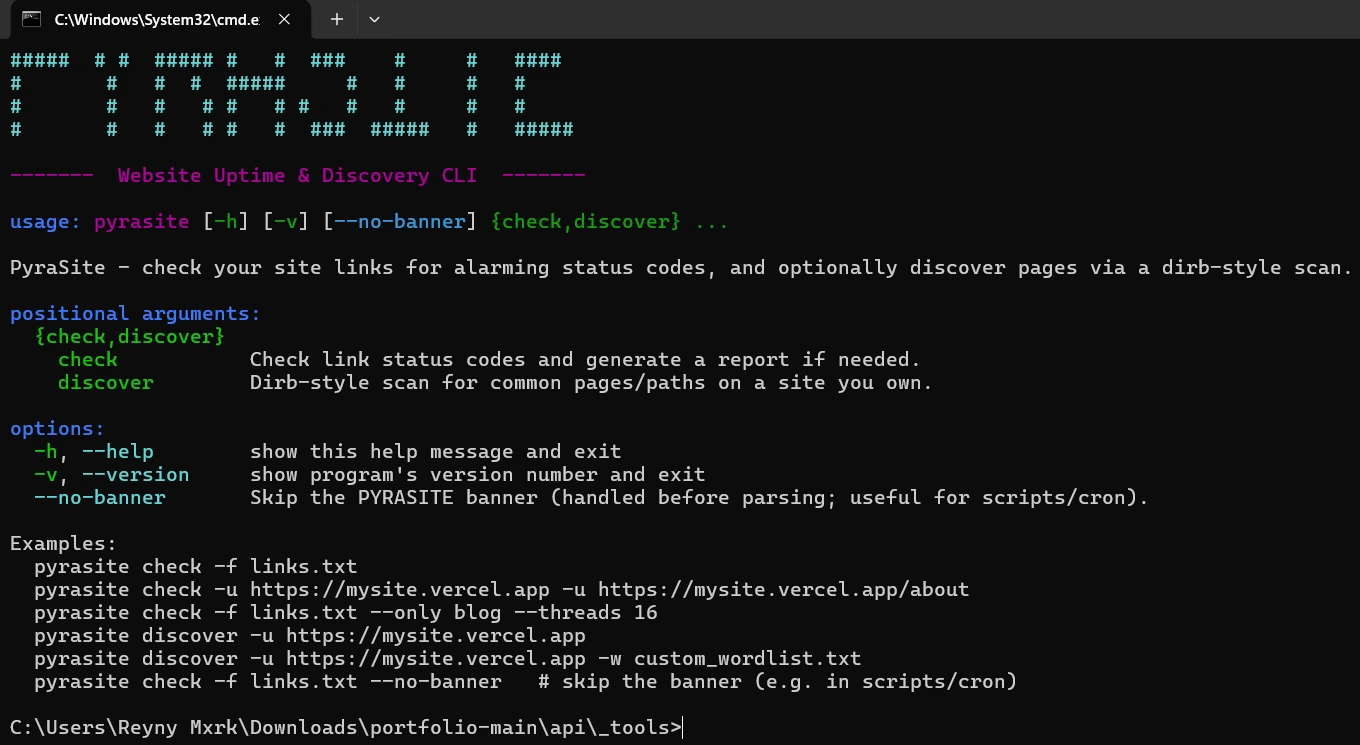The image size is (1360, 745).
Task: Click '{check,discover}' in the usage line
Action: pos(586,221)
